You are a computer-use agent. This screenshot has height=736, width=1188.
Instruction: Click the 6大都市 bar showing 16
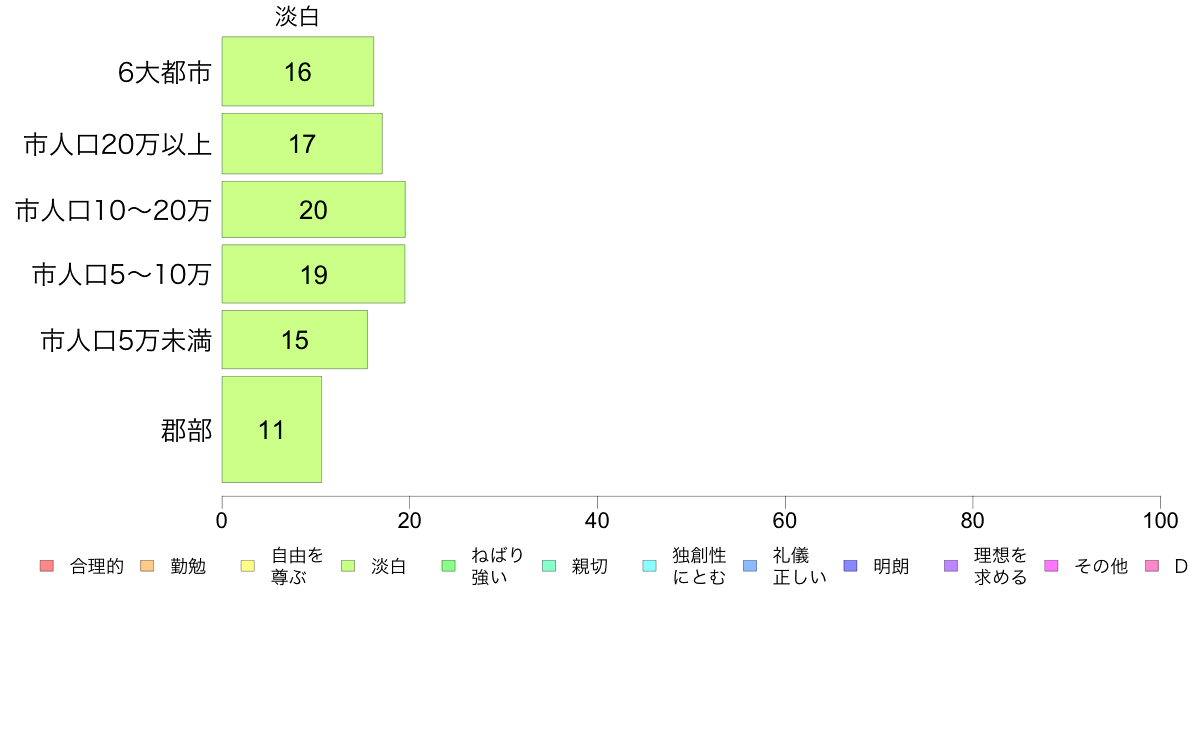tap(298, 71)
